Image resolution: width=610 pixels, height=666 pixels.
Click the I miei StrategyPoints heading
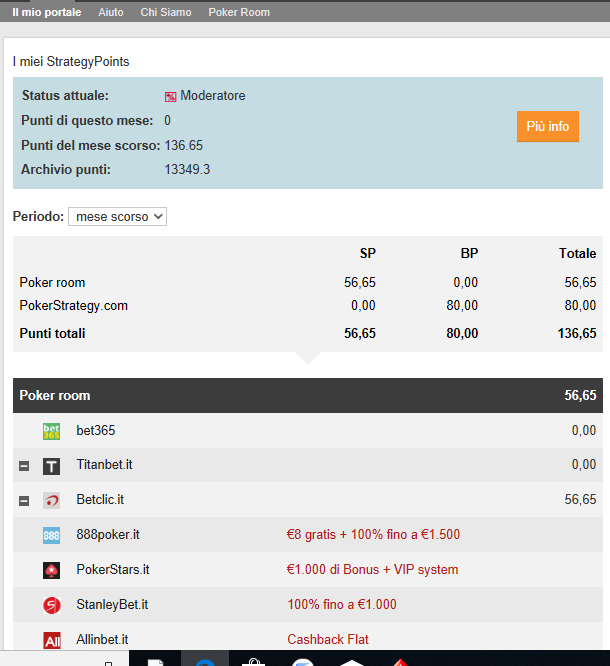pyautogui.click(x=71, y=62)
